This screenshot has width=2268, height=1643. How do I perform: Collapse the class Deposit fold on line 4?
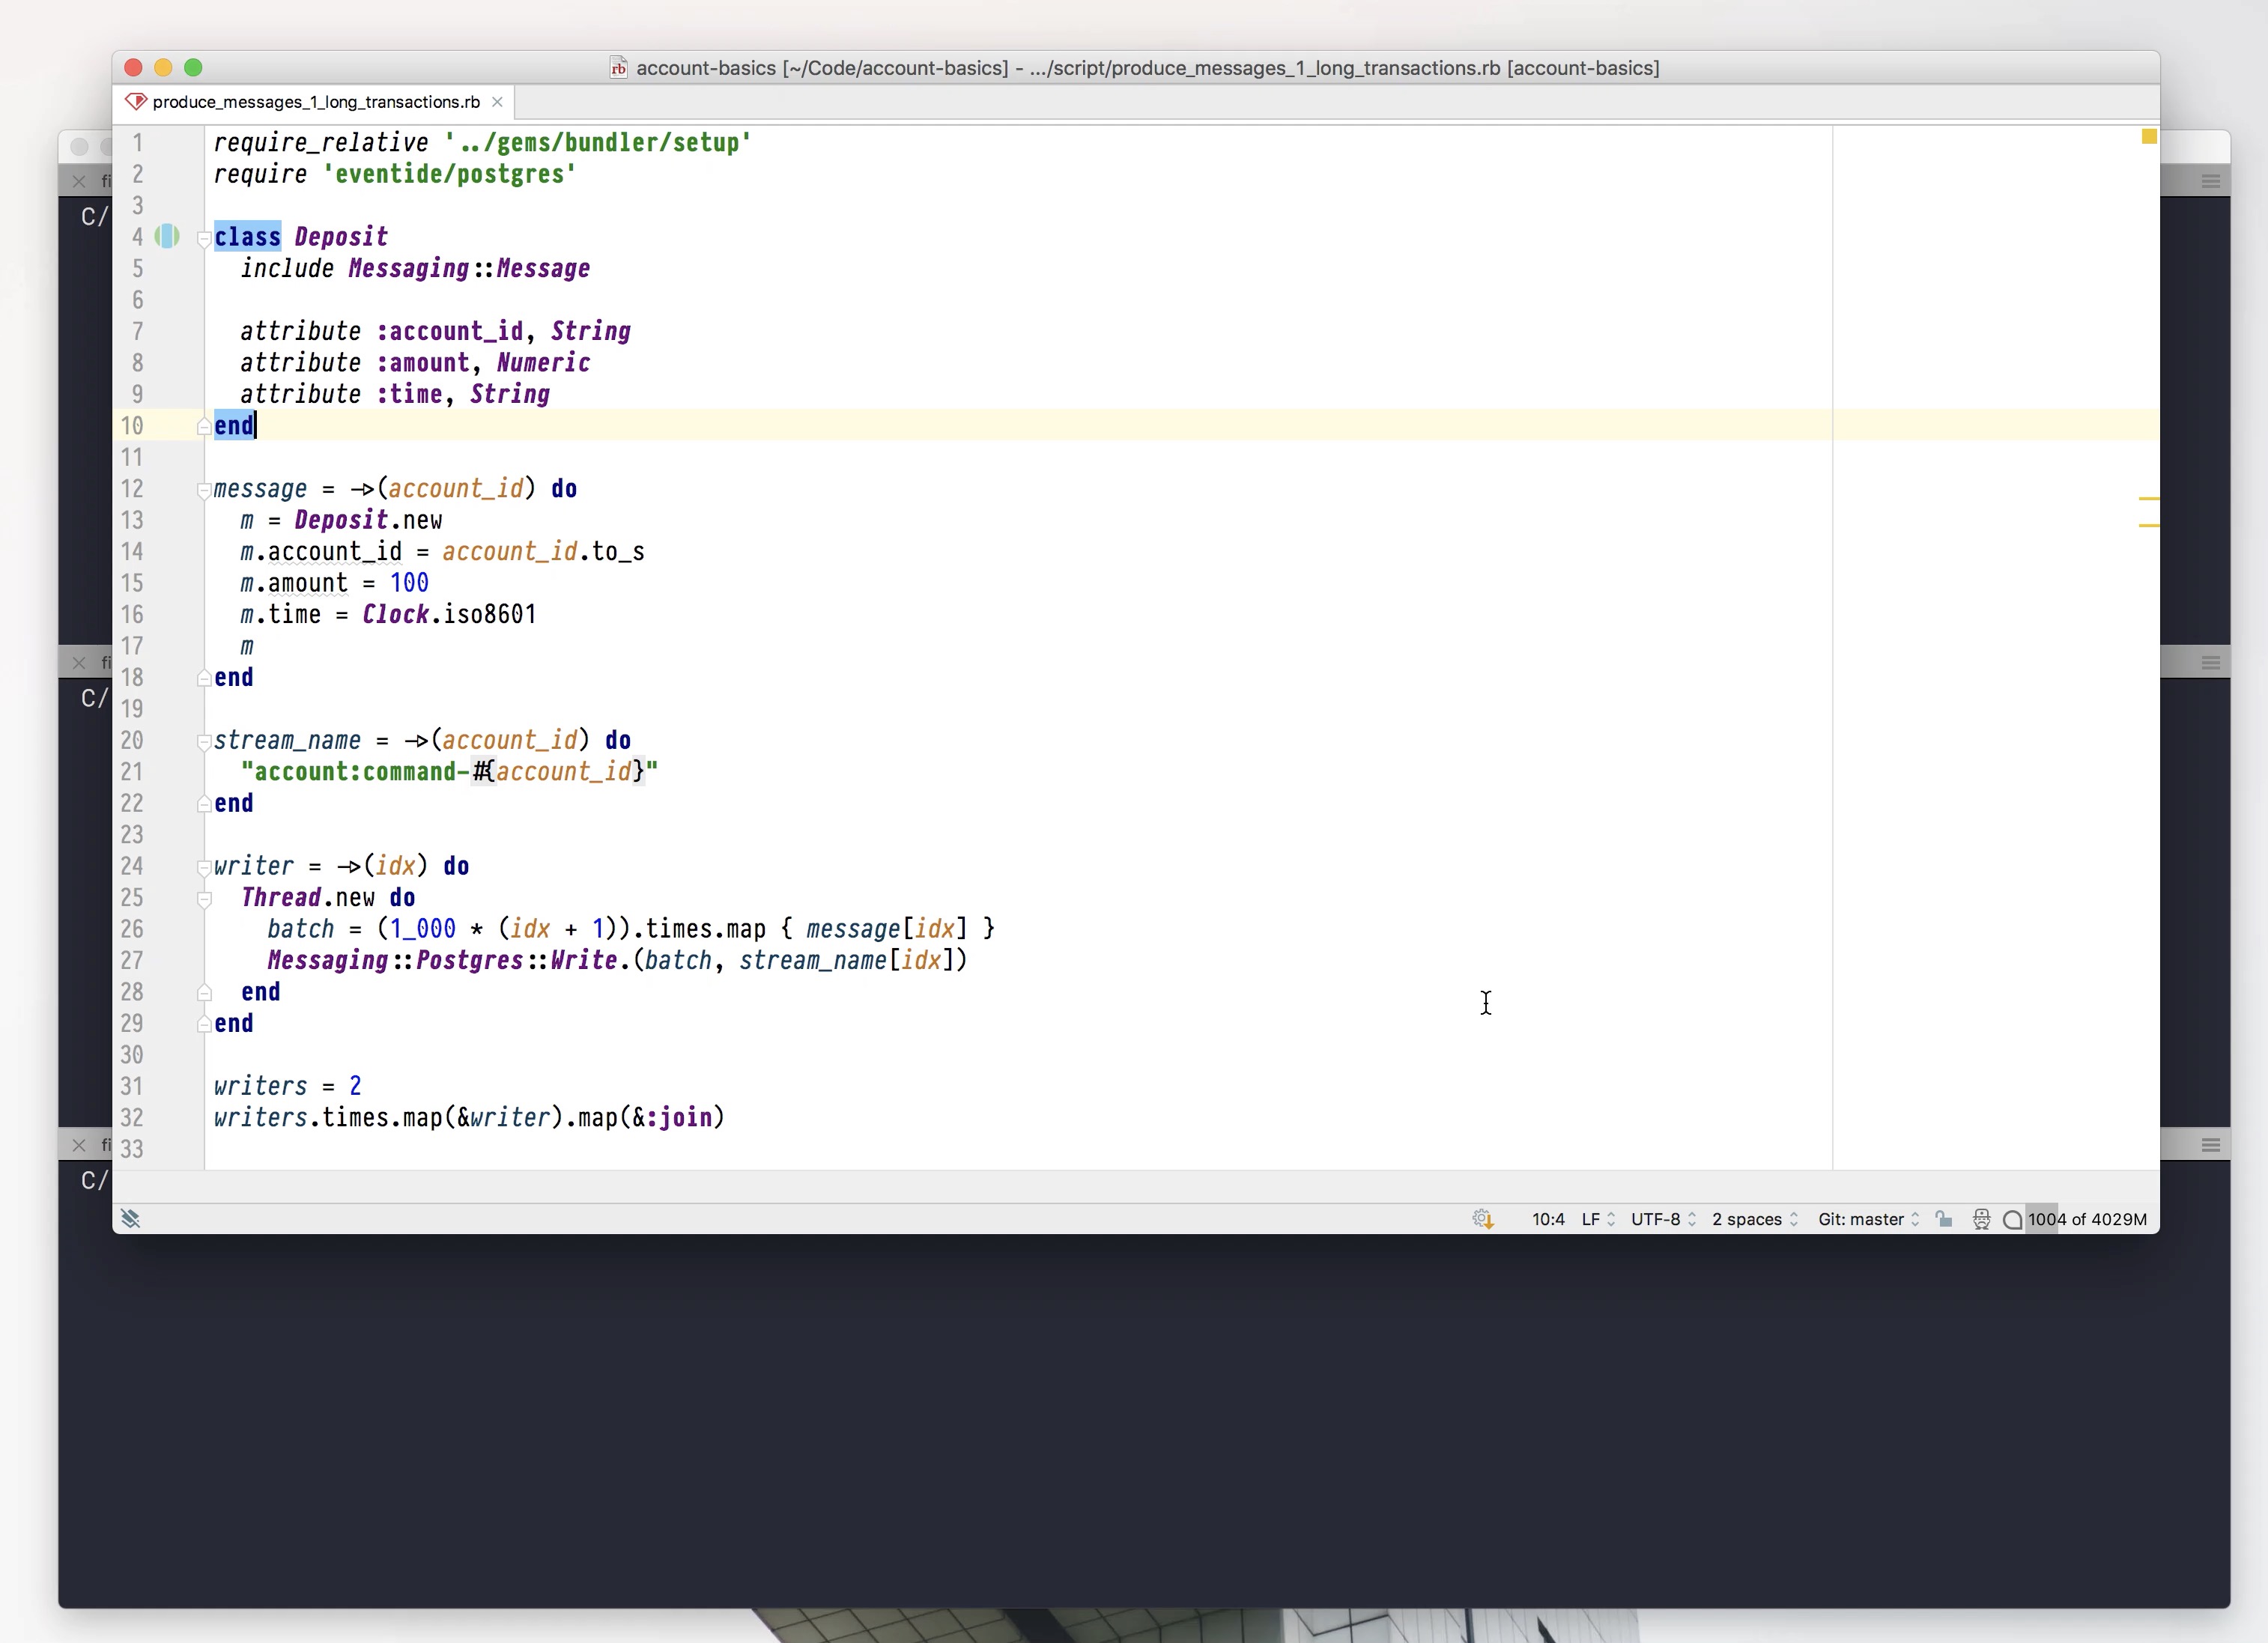pos(204,238)
